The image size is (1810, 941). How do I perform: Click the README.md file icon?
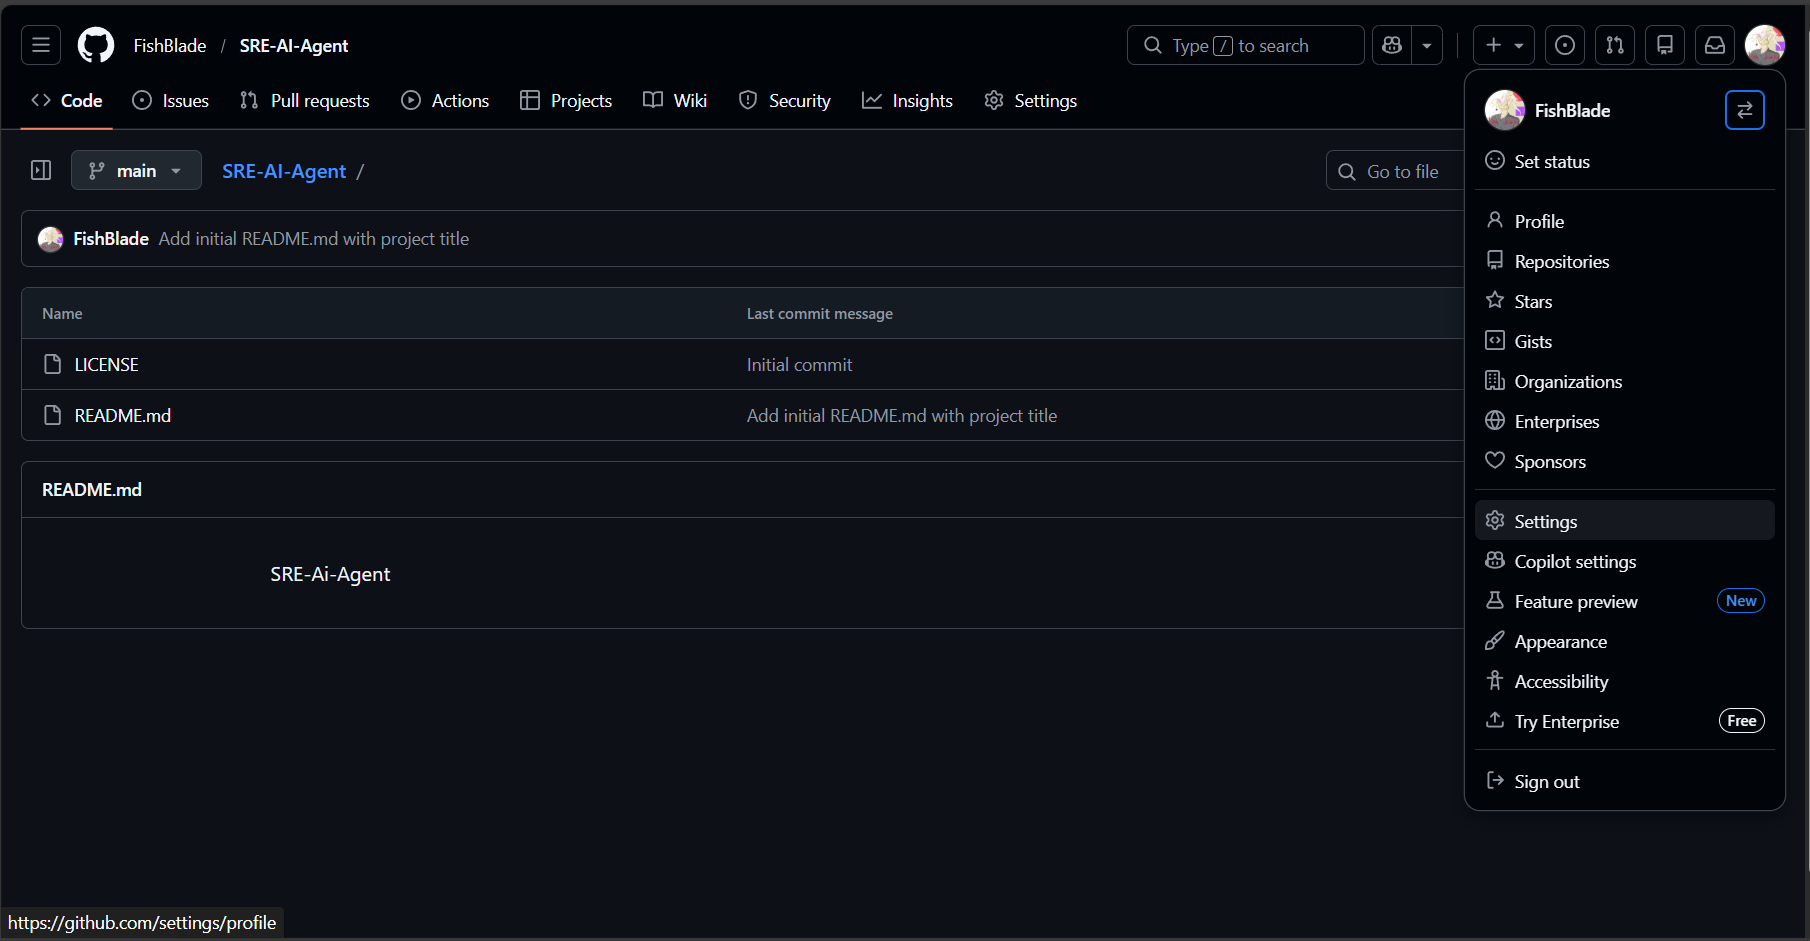53,415
